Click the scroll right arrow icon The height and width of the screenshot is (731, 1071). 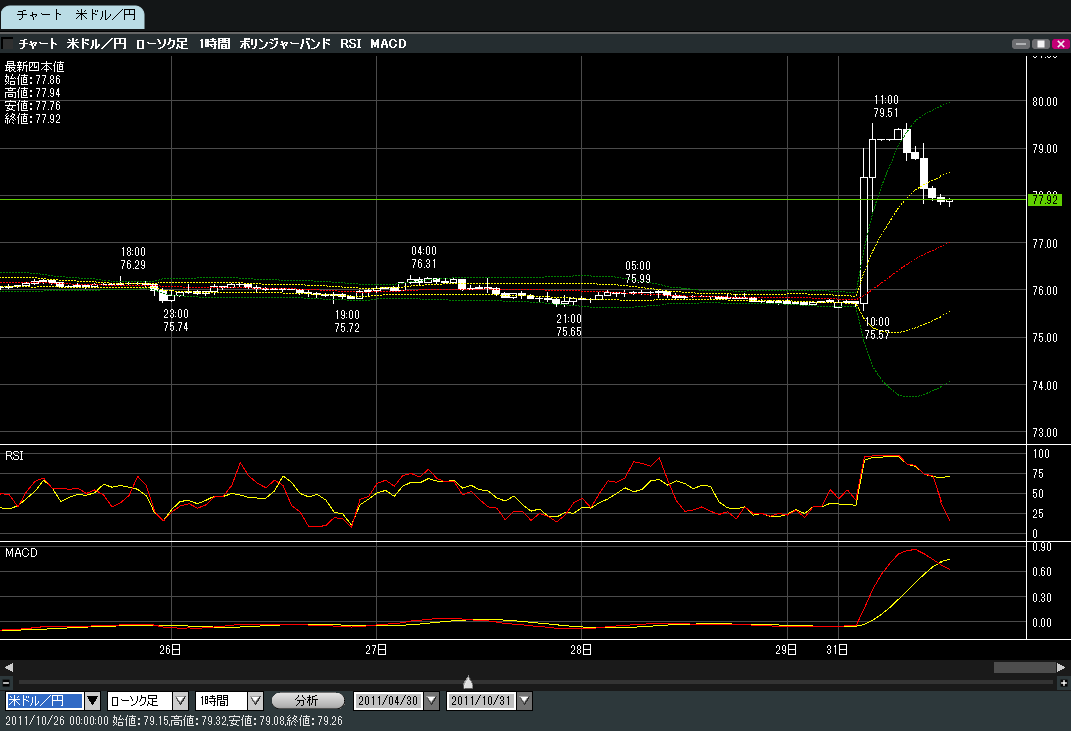(x=1062, y=667)
